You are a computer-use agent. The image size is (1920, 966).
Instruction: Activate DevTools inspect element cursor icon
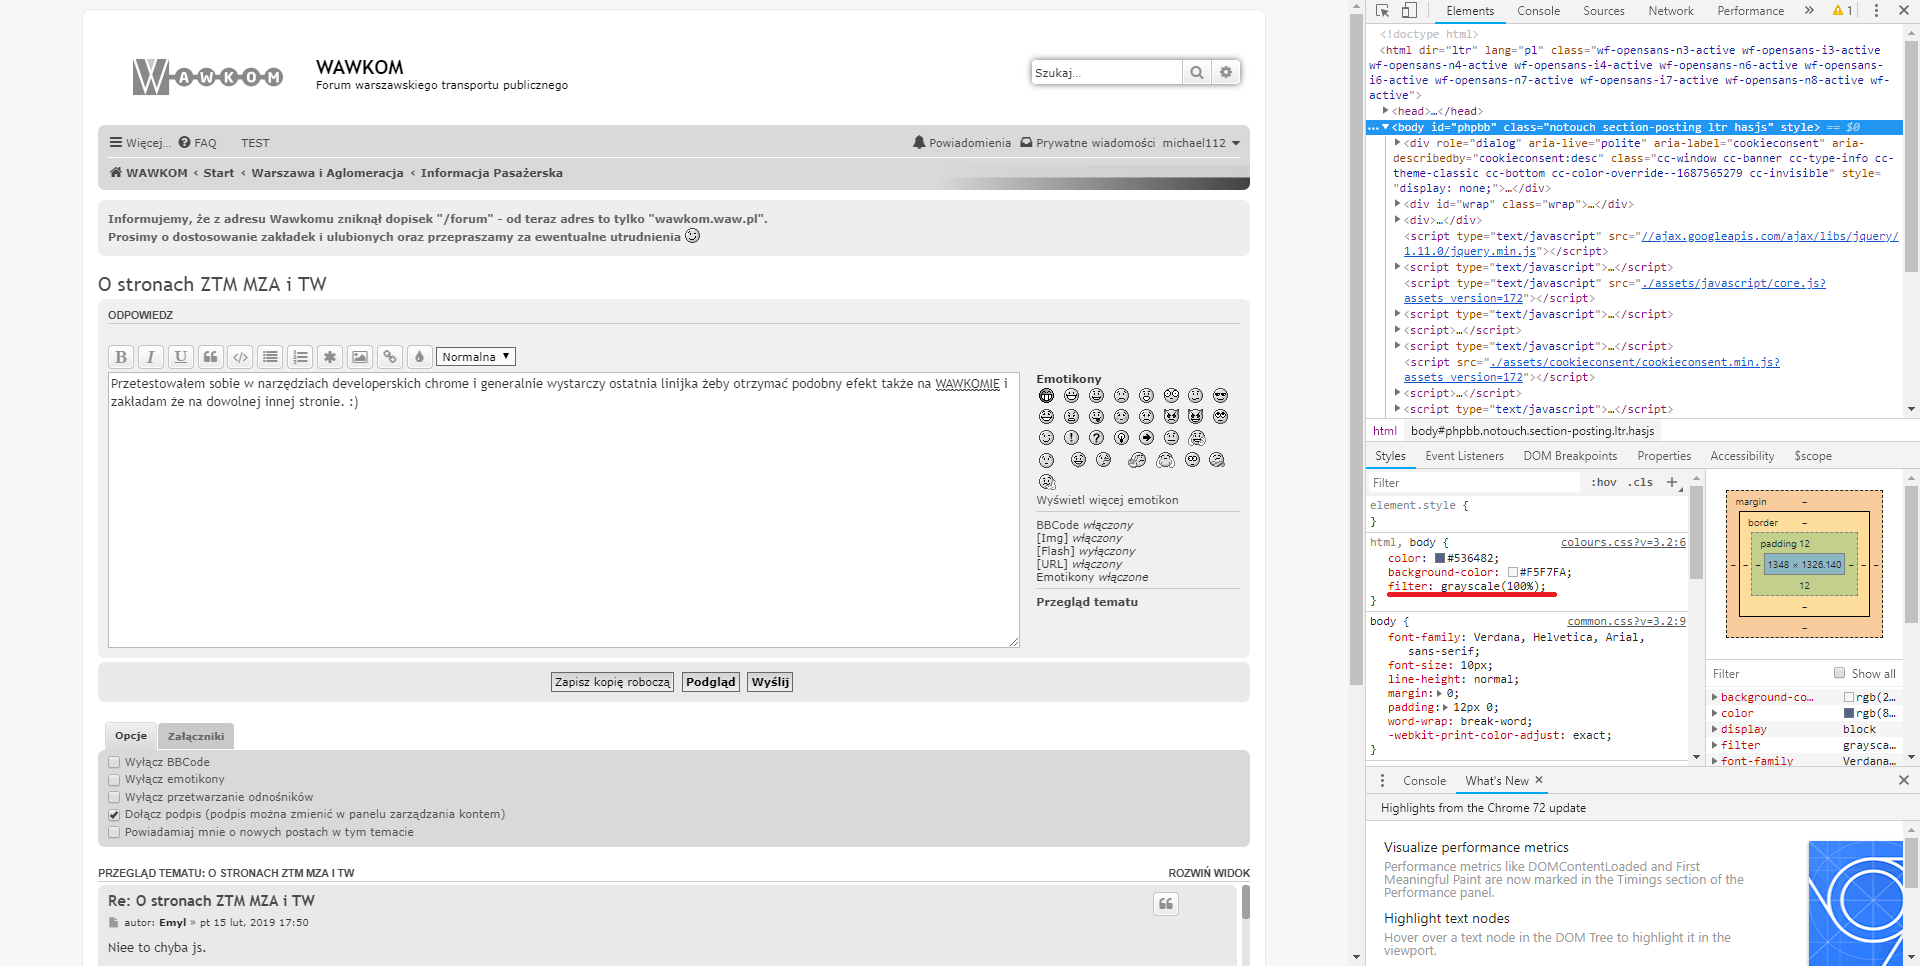(1382, 11)
